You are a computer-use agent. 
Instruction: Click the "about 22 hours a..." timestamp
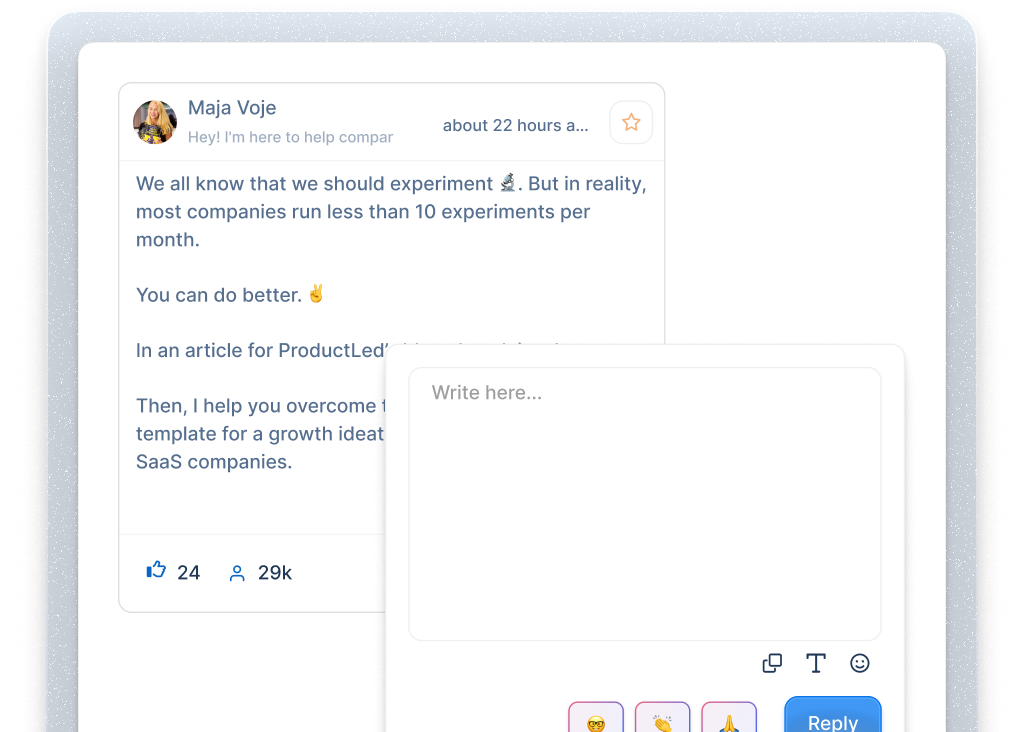pos(516,125)
